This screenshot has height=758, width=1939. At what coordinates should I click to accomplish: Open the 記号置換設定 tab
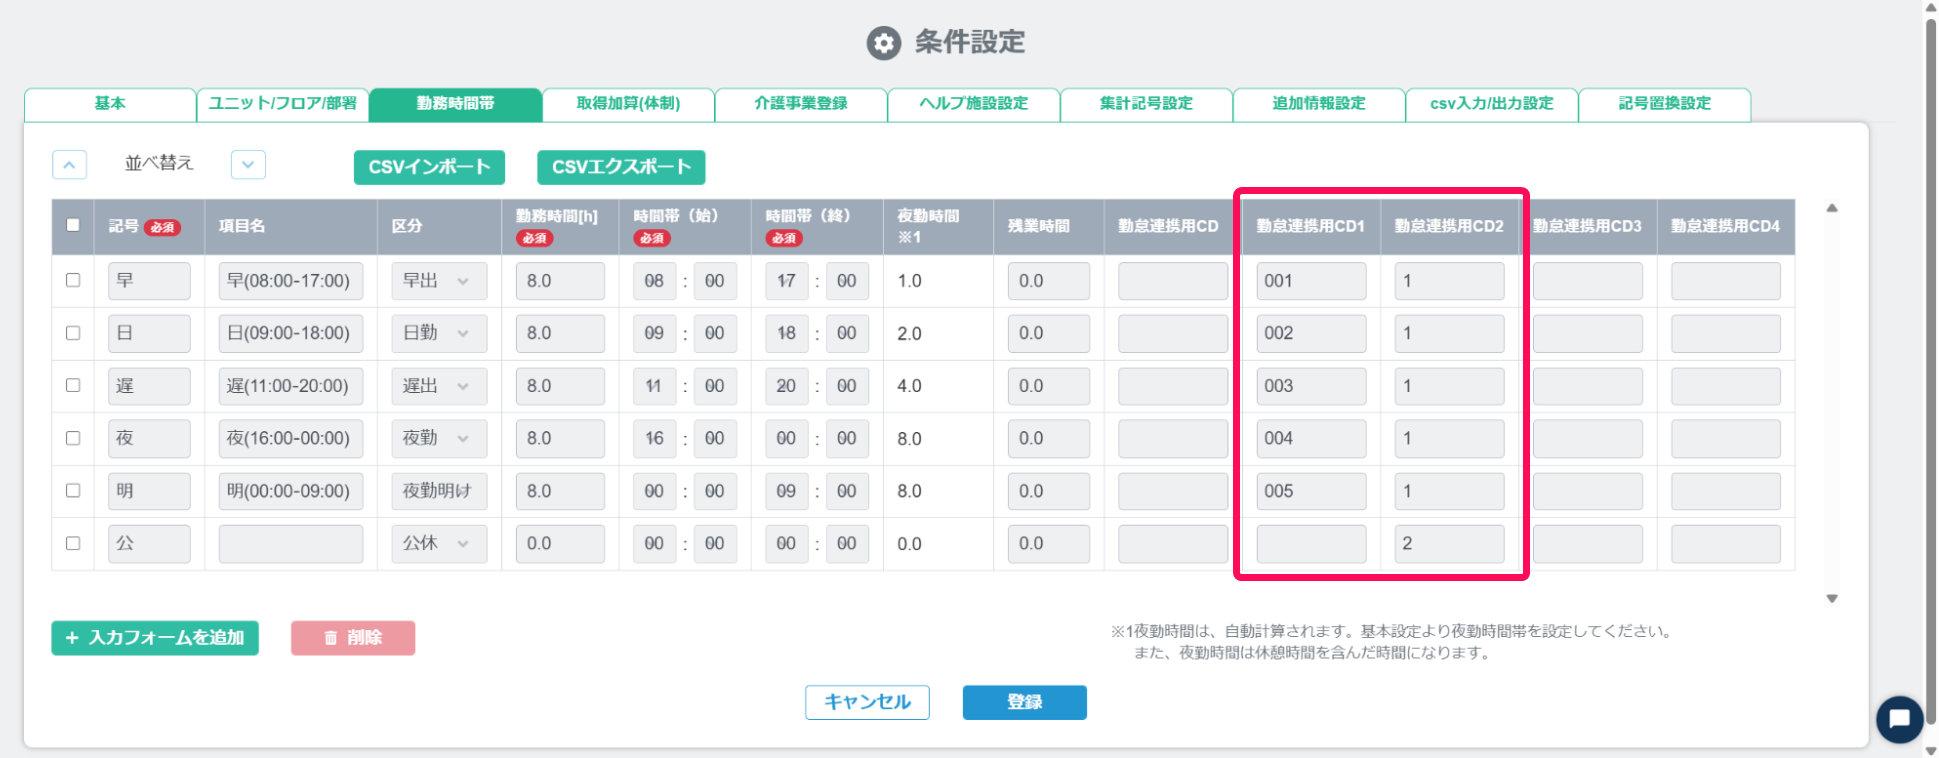pos(1664,104)
